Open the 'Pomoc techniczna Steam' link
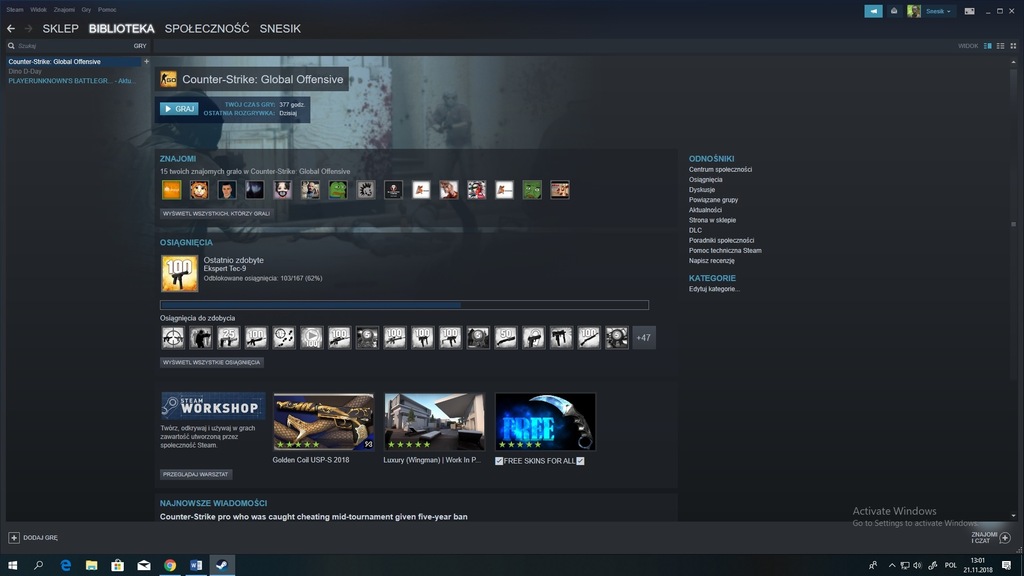Screen dimensions: 1024x576 [x=725, y=250]
